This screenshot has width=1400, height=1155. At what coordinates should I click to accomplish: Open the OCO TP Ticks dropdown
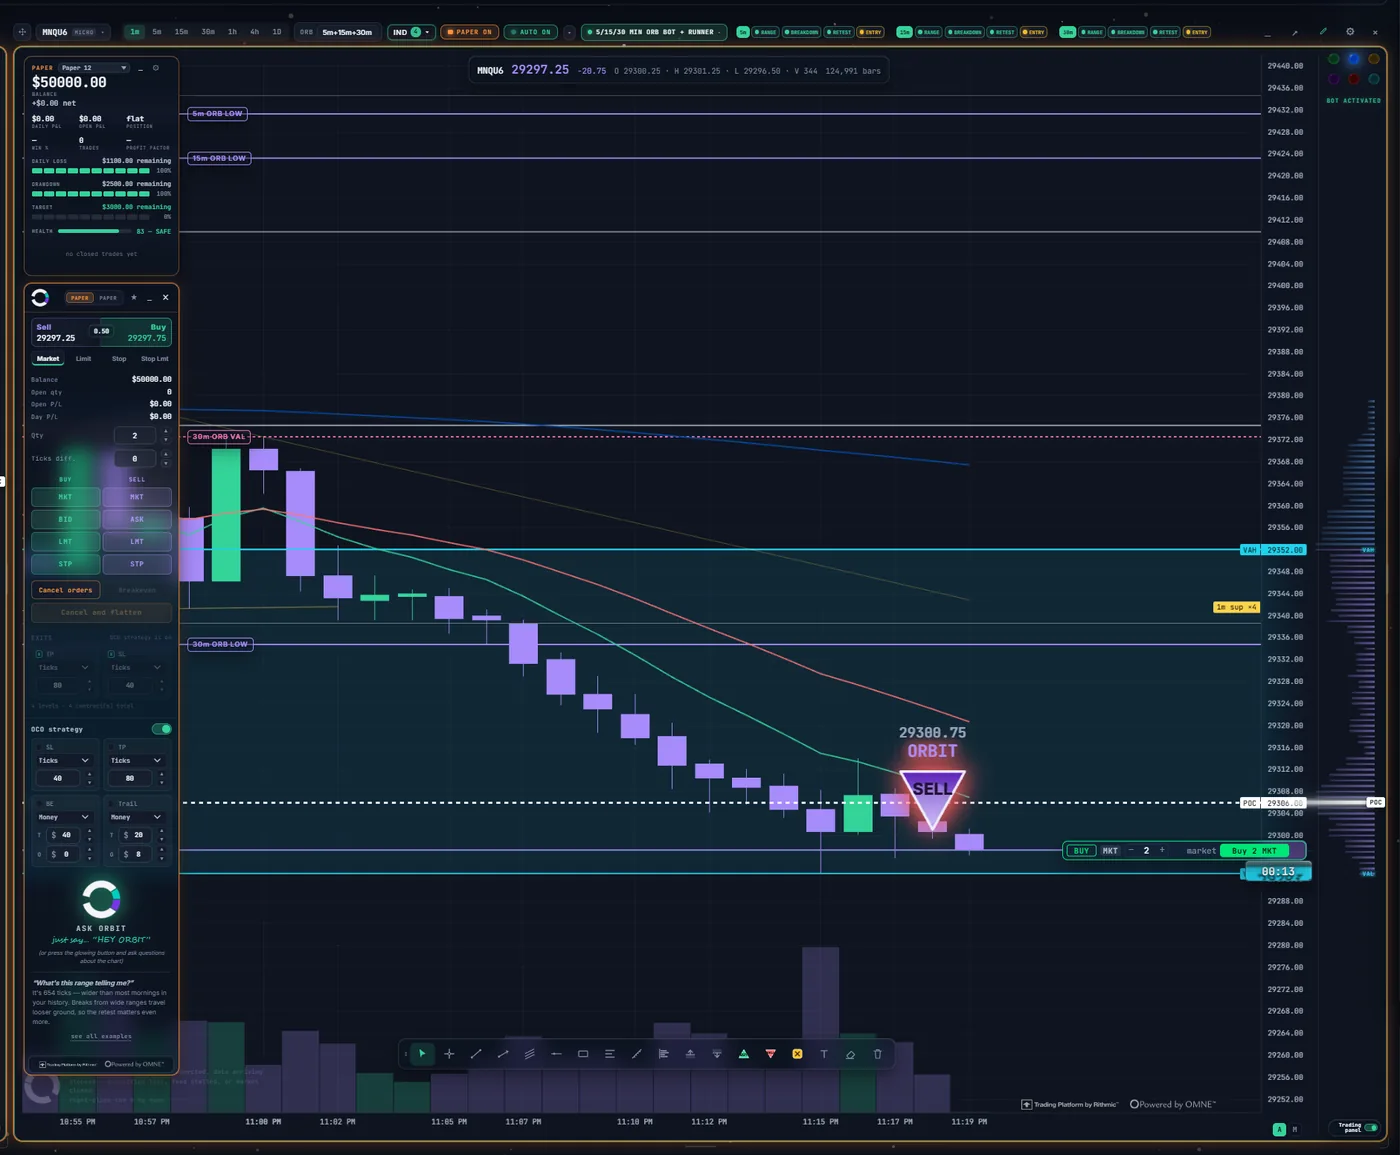tap(136, 761)
